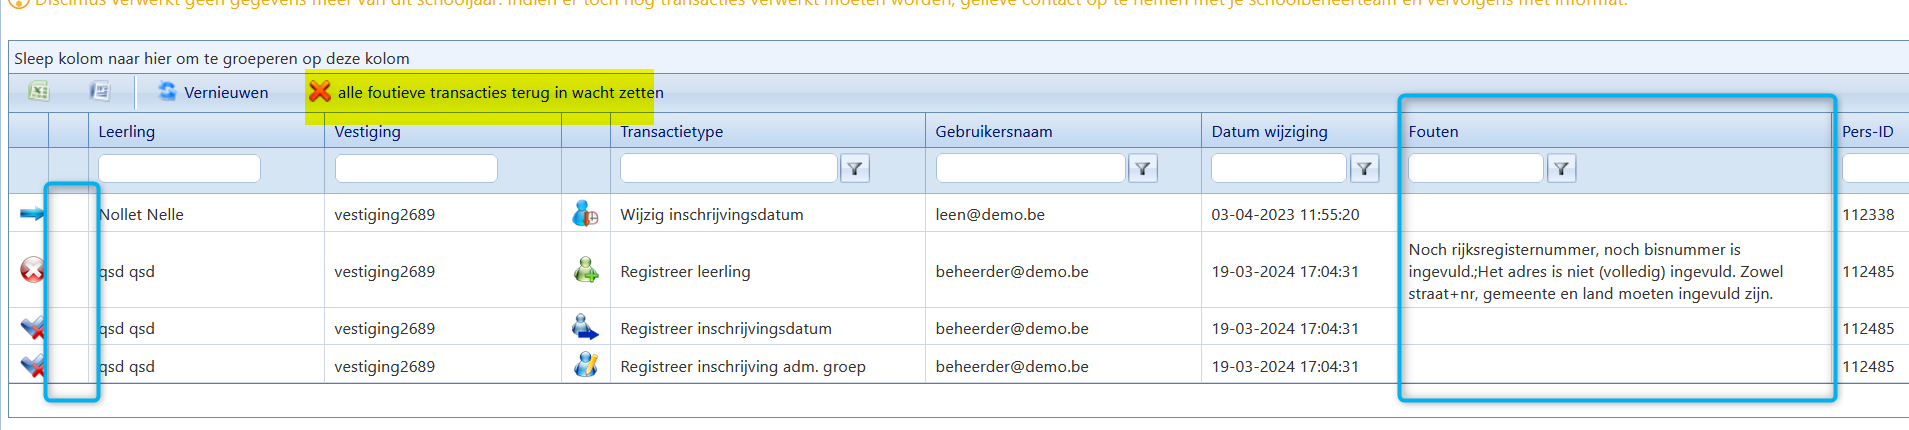Click the Excel export icon
This screenshot has height=430, width=1909.
coord(38,92)
